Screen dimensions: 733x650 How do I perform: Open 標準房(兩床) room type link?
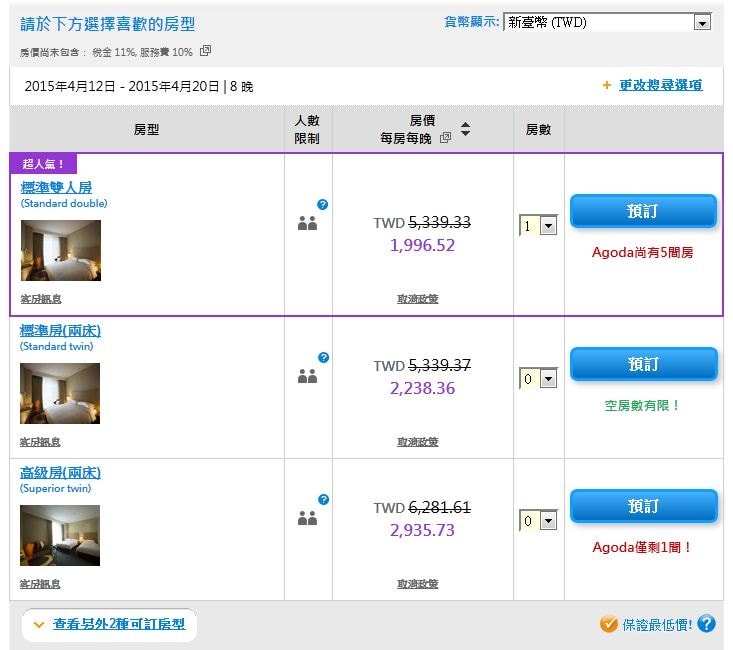(x=61, y=330)
